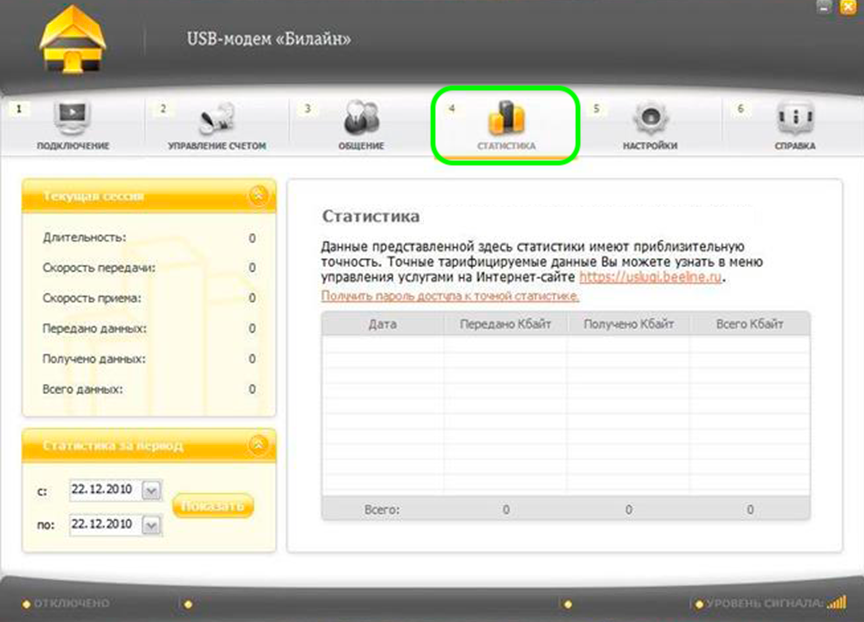This screenshot has width=864, height=622.
Task: Click the Скорость приема label
Action: 92,298
